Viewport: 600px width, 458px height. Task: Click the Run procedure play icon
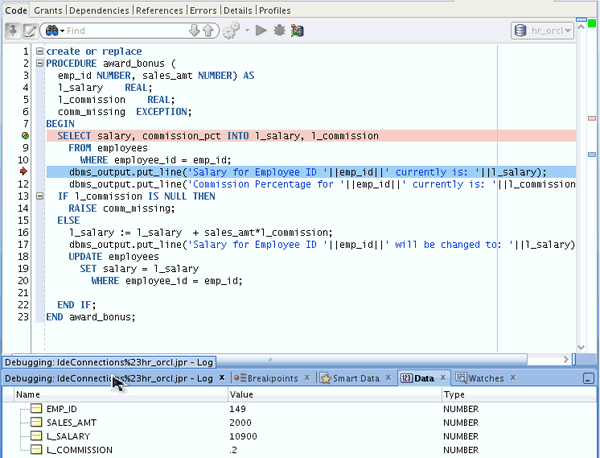click(x=261, y=31)
